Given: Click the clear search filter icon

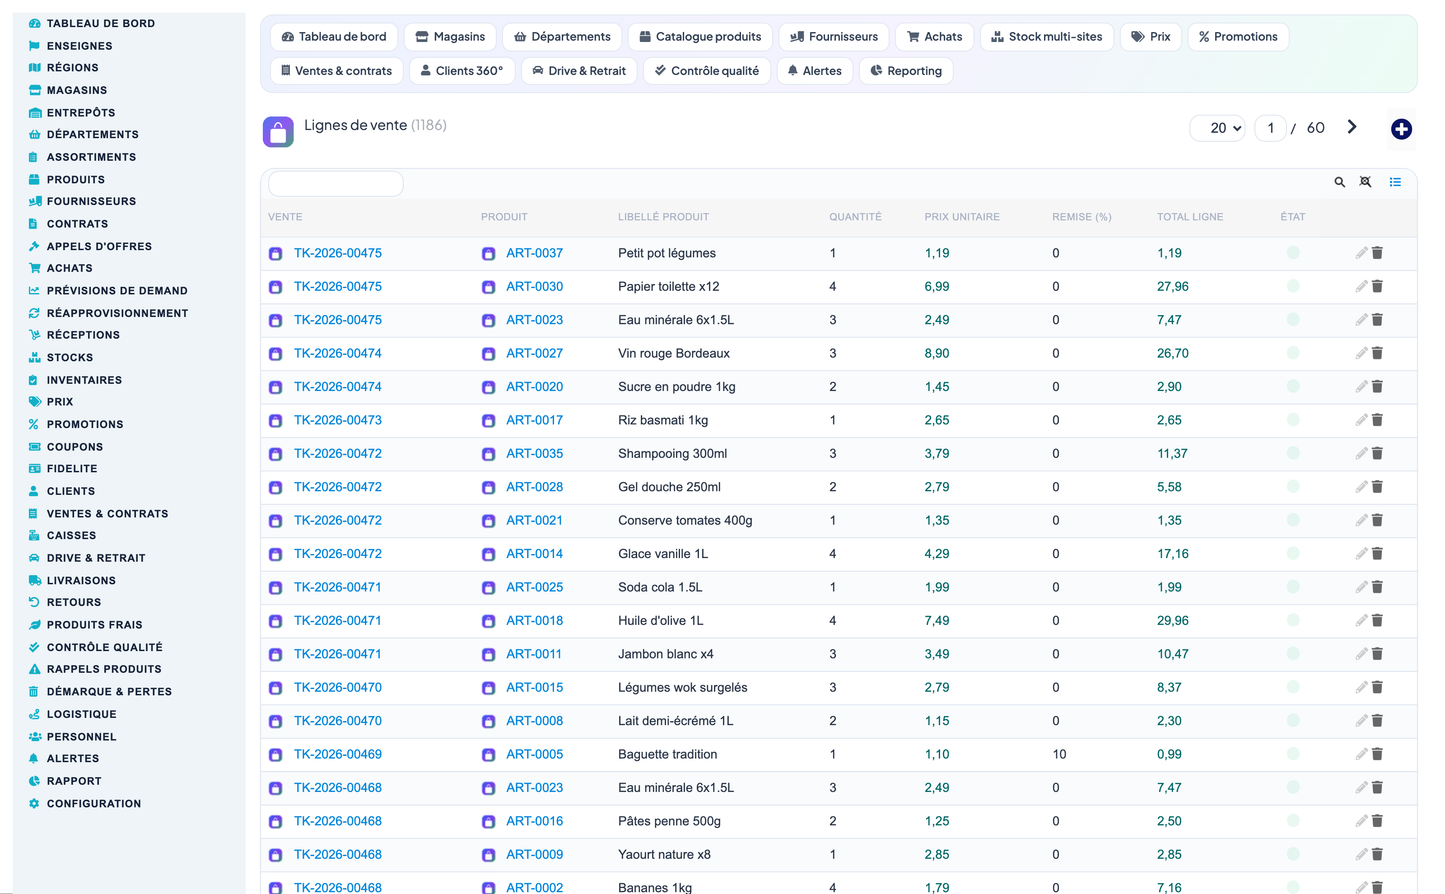Looking at the screenshot, I should coord(1365,182).
